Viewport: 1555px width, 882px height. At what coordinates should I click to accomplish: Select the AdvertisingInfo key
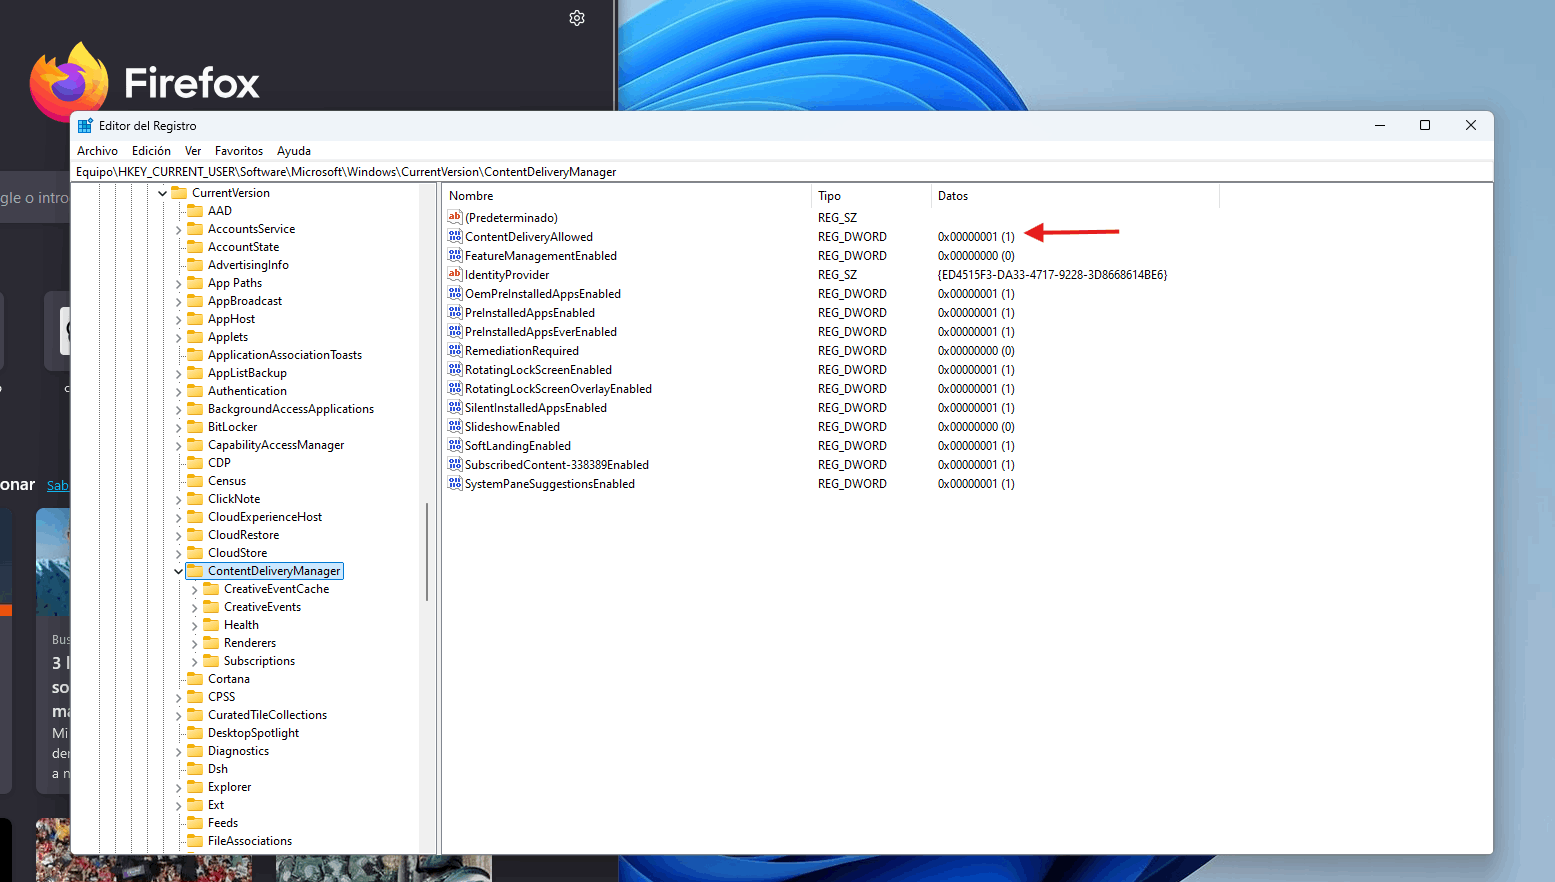pyautogui.click(x=248, y=265)
